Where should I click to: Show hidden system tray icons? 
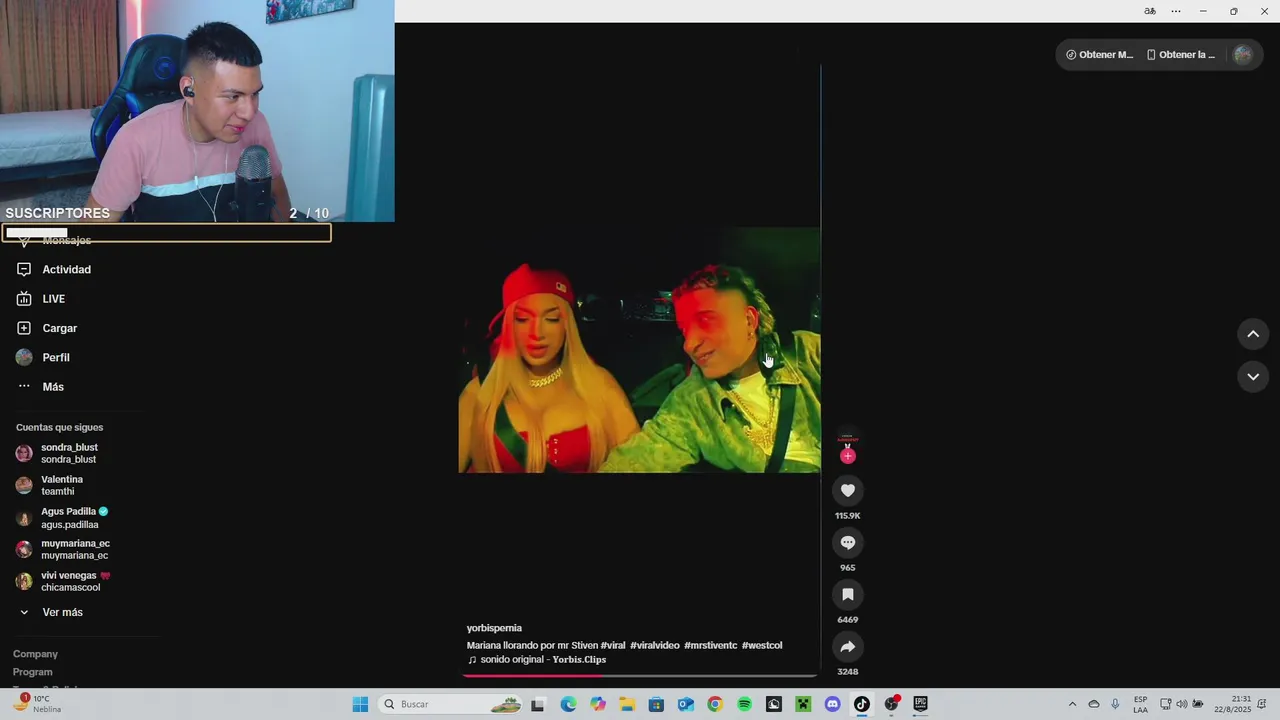(1072, 704)
